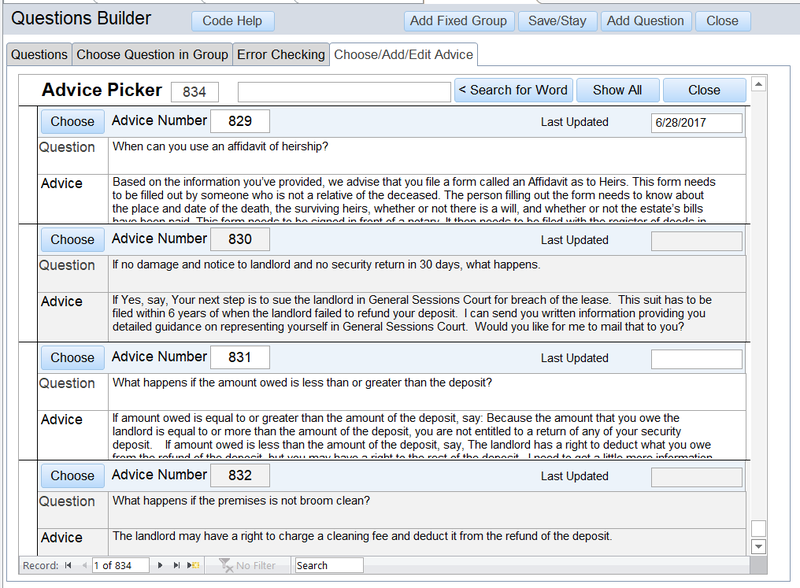The height and width of the screenshot is (588, 800).
Task: Jump to the first record navigation icon
Action: click(x=66, y=565)
